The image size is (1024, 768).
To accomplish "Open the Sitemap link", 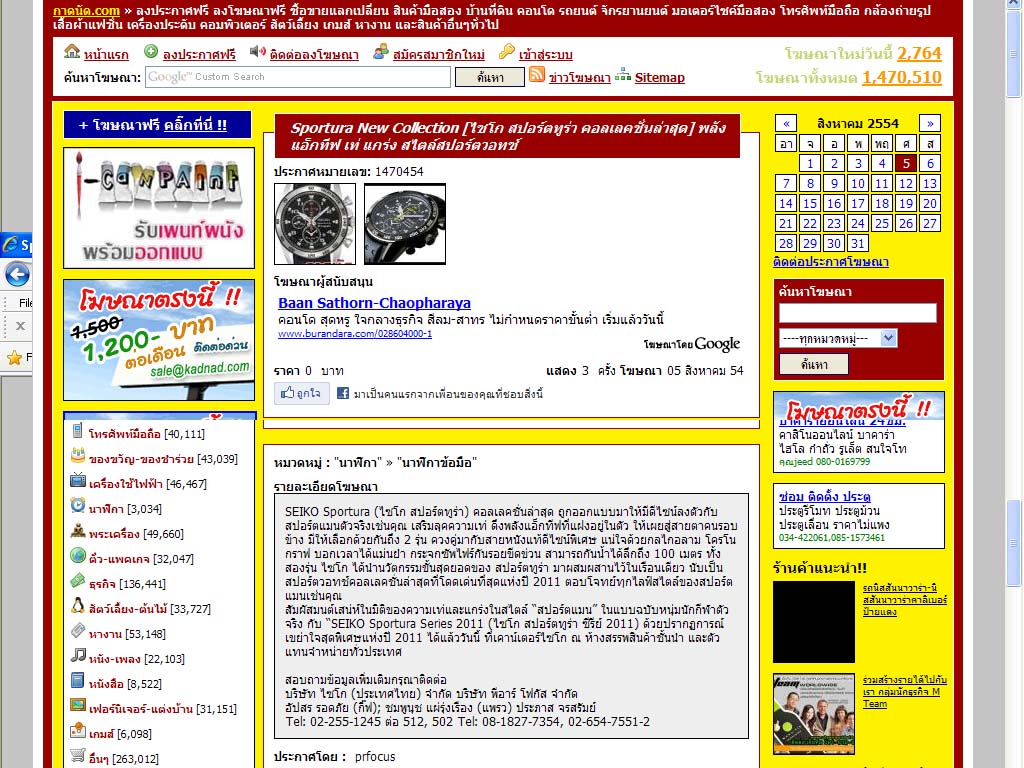I will (x=660, y=78).
